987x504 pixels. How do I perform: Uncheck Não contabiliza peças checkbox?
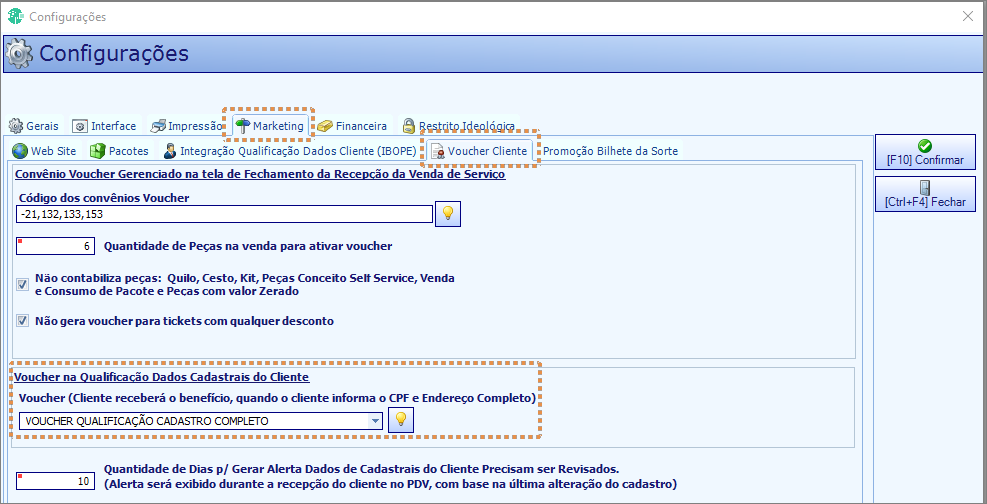point(23,284)
